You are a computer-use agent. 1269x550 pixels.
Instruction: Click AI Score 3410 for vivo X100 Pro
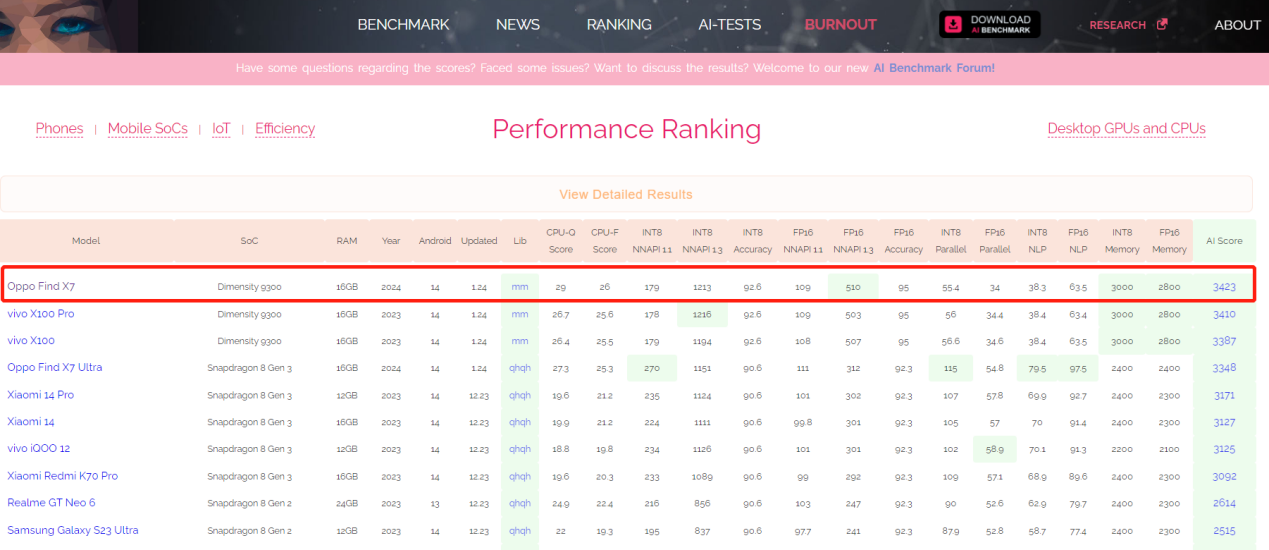coord(1224,314)
